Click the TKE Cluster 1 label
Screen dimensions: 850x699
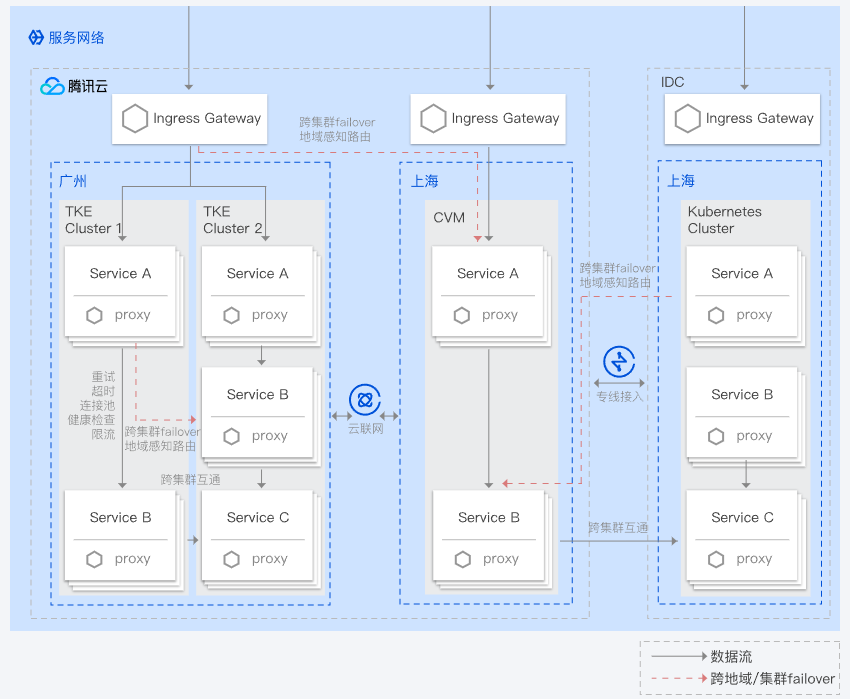pos(93,220)
